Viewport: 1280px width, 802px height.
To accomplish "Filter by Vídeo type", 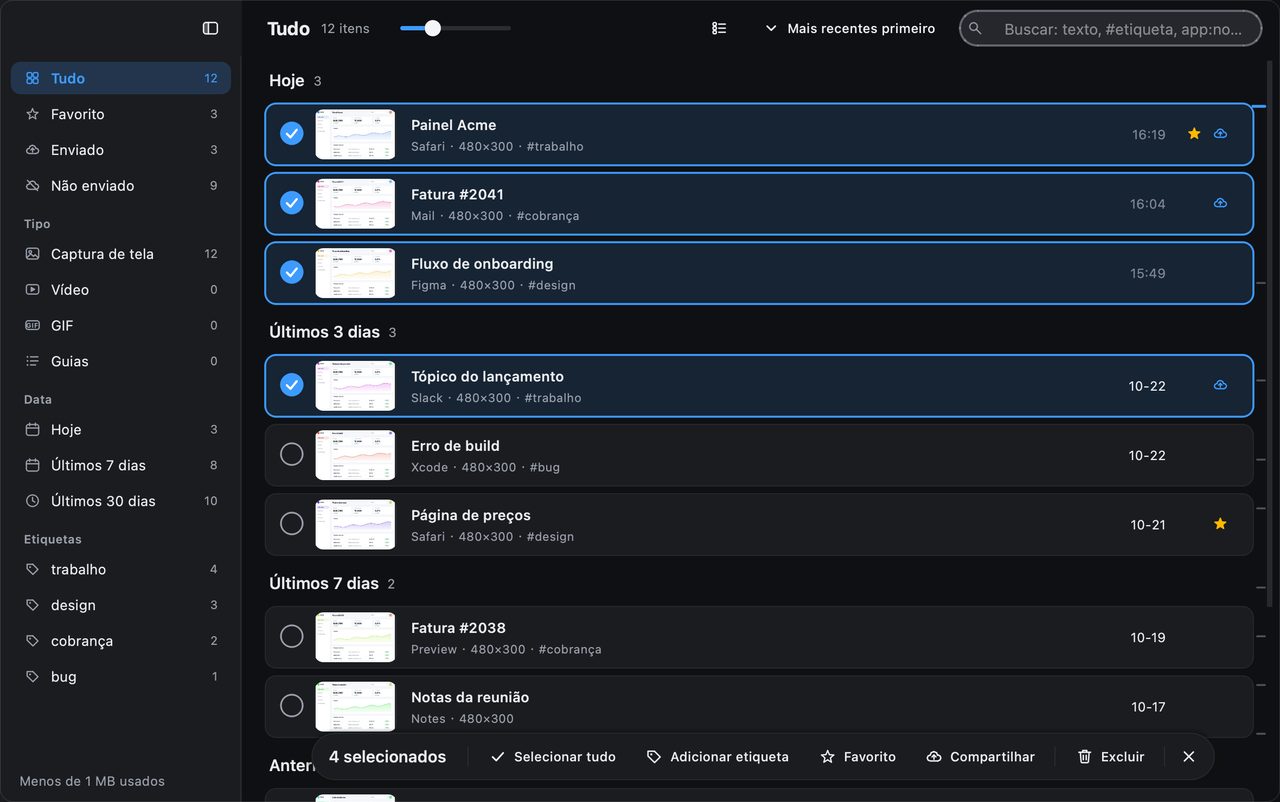I will (121, 290).
